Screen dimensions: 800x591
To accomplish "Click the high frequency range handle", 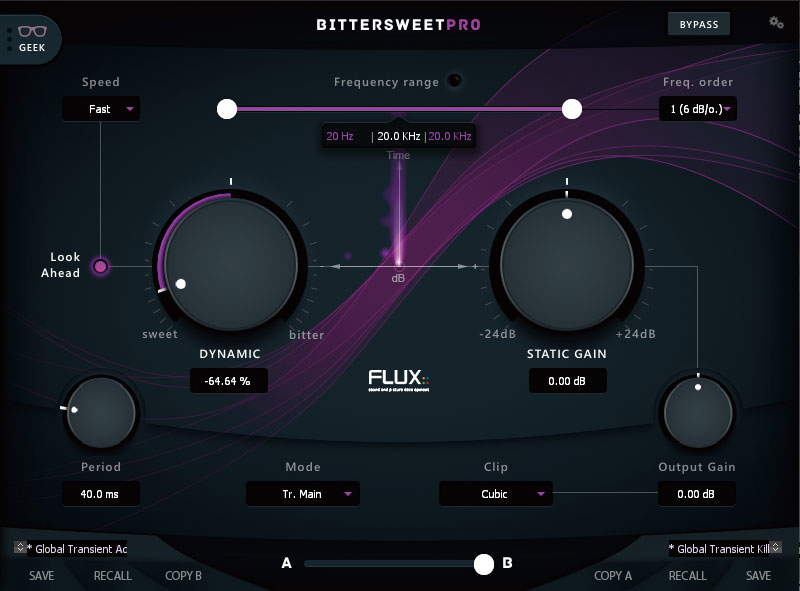I will [x=572, y=109].
